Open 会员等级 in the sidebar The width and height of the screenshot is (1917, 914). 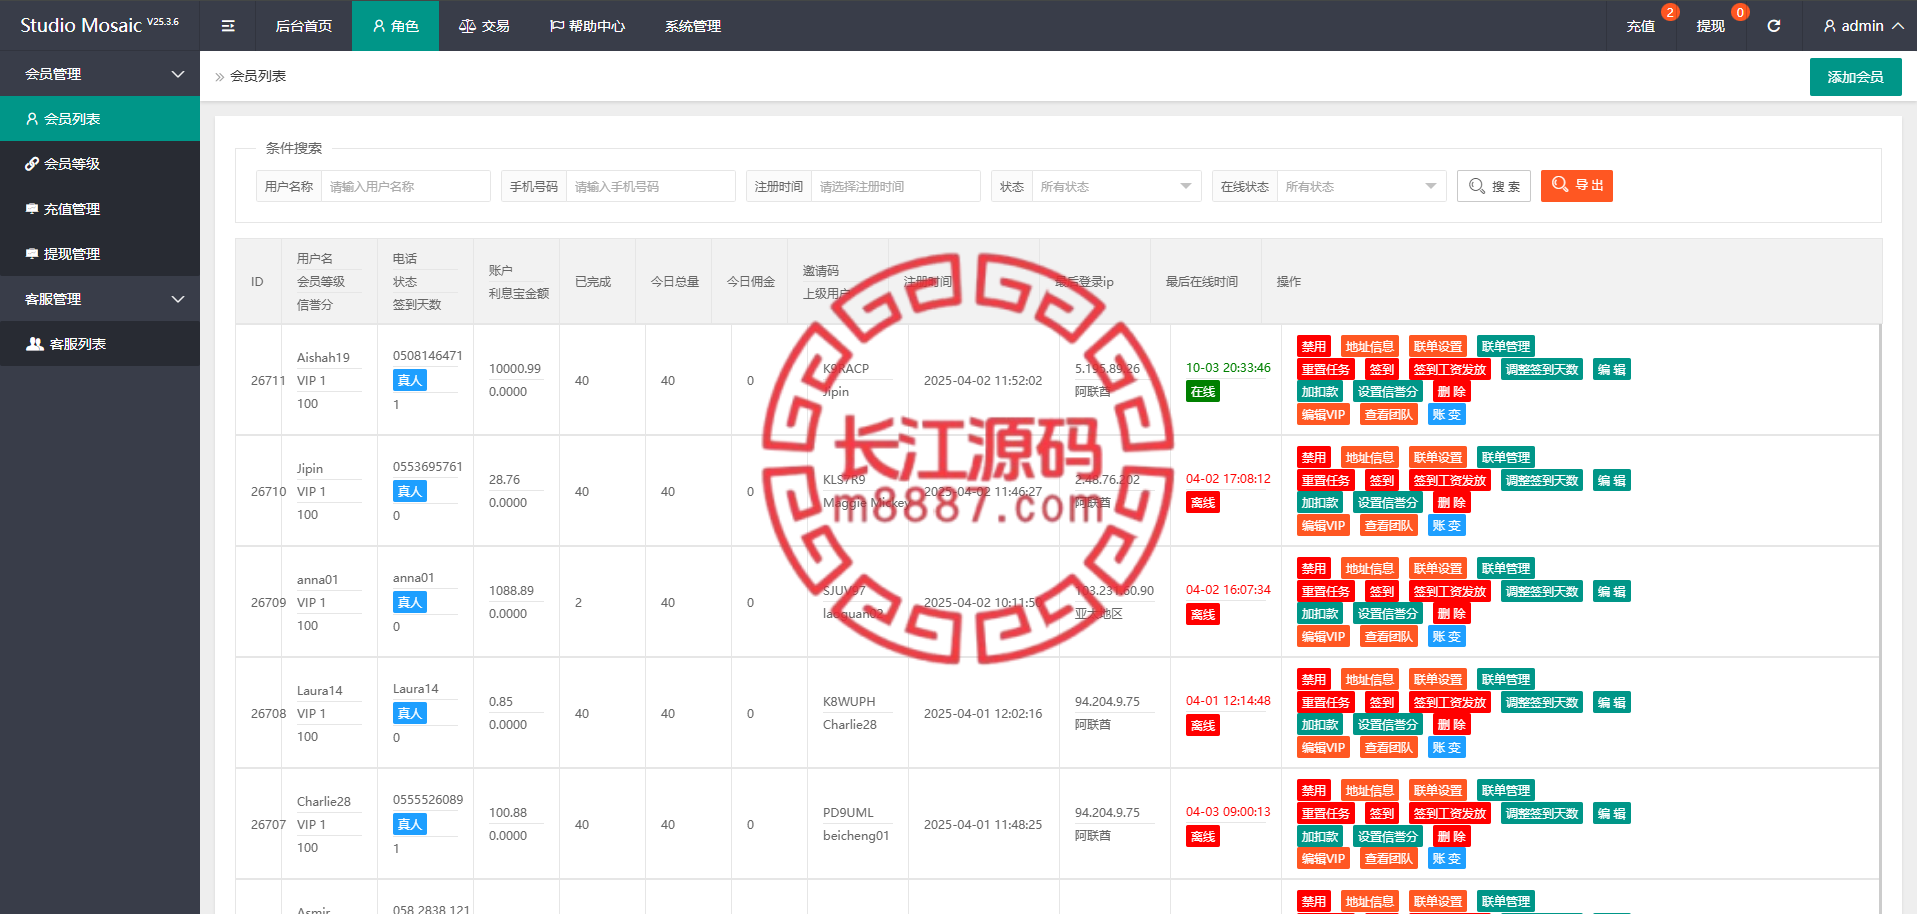pos(100,164)
